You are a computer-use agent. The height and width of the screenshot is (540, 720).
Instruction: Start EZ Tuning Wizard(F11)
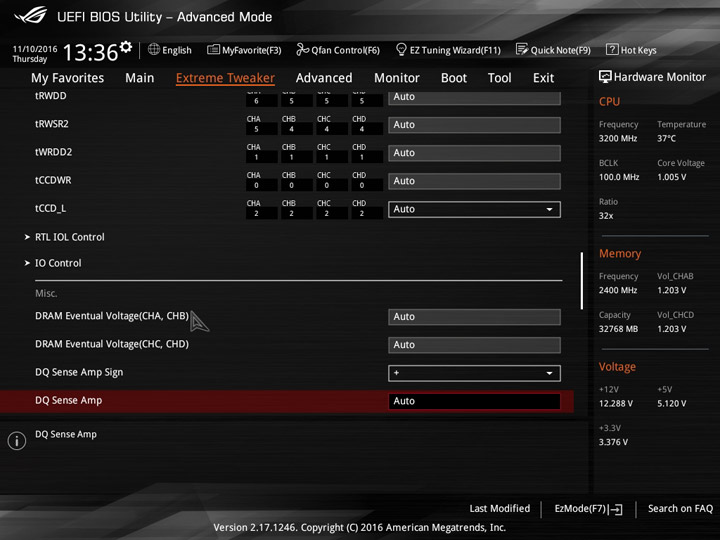455,50
